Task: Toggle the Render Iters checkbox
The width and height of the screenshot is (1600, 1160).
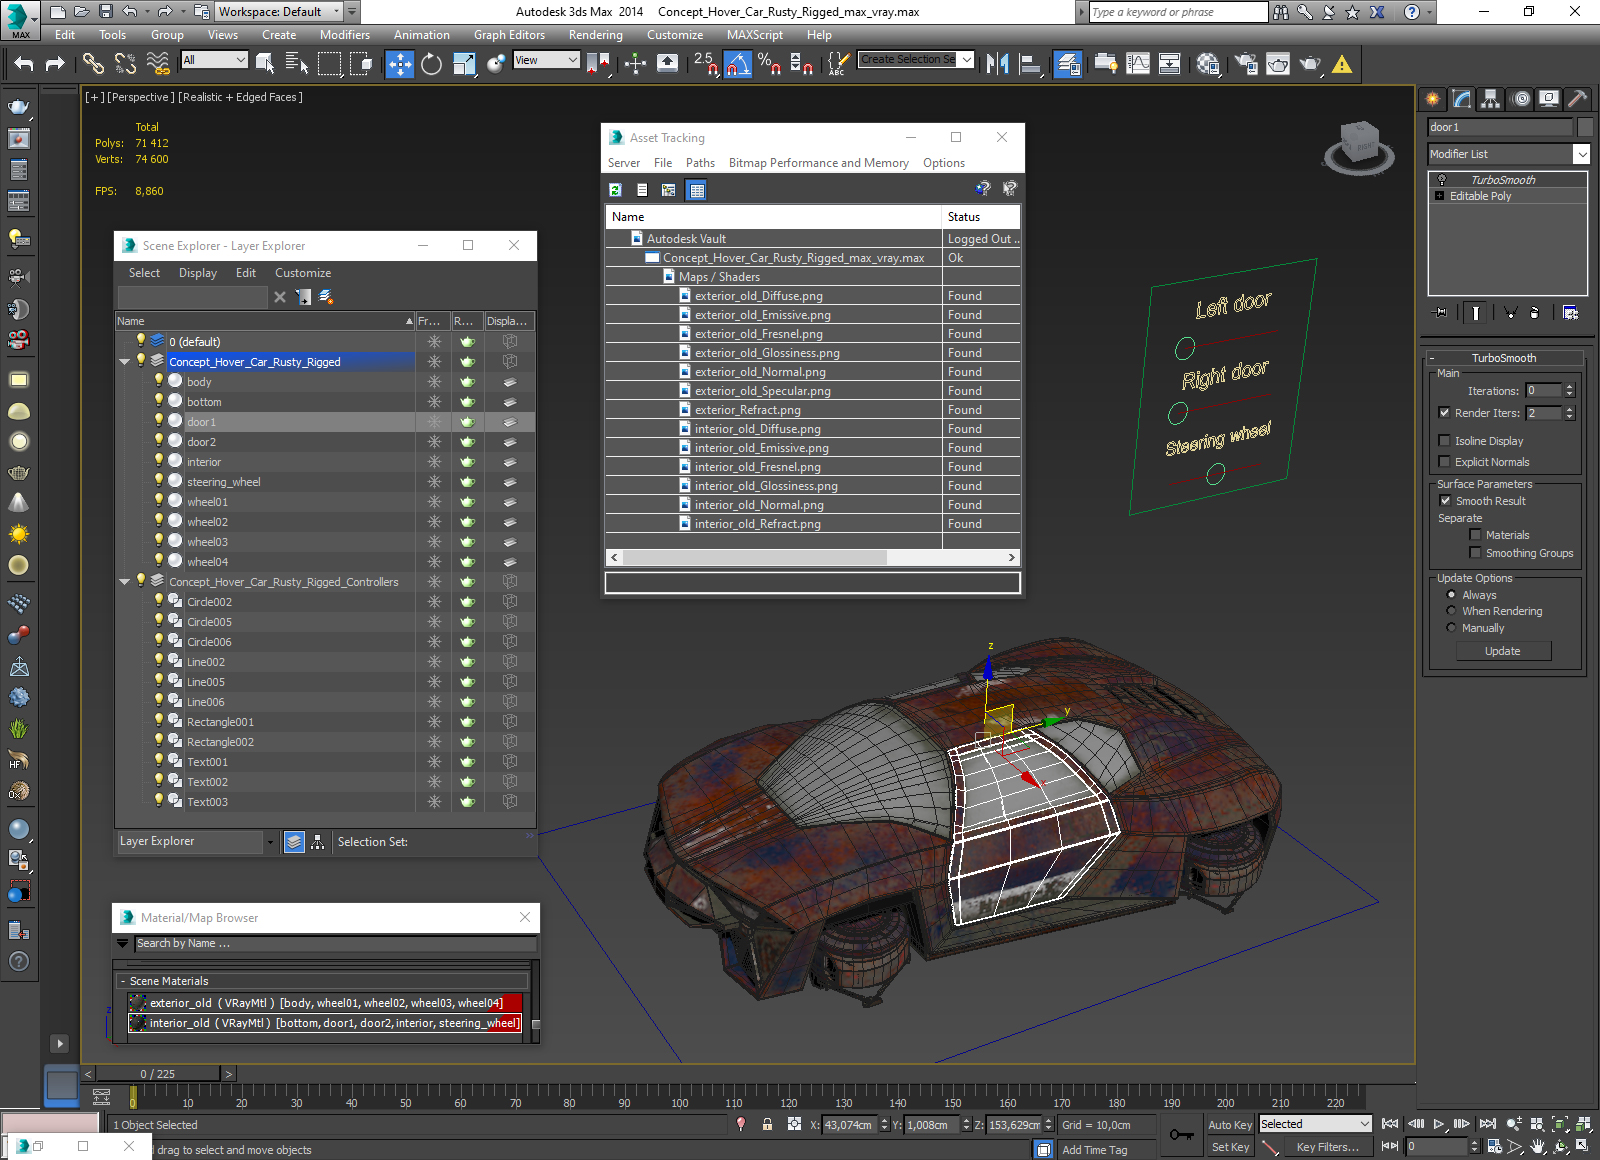Action: 1444,413
